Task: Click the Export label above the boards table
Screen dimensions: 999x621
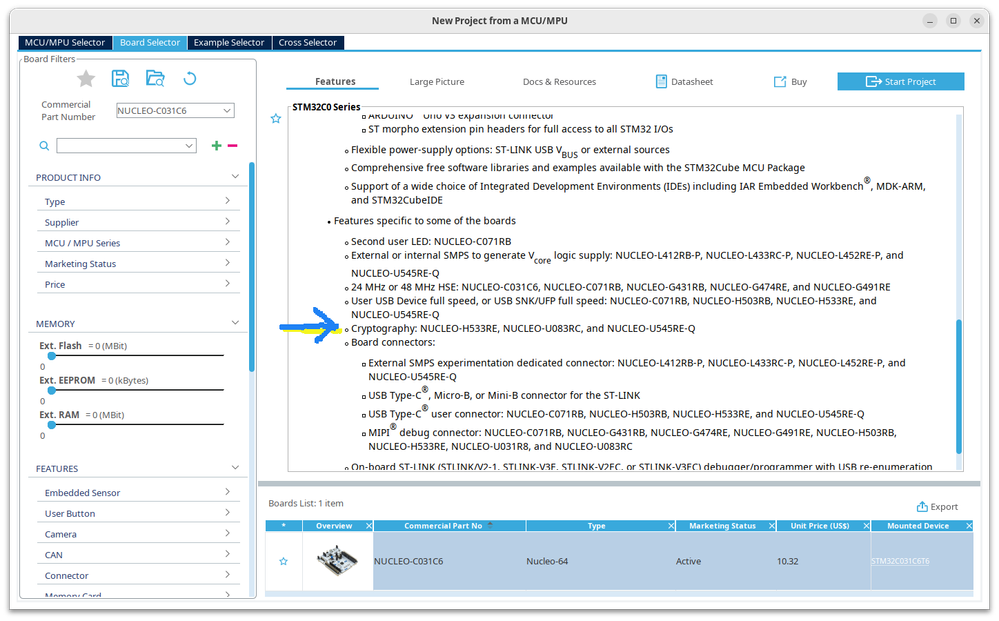Action: click(944, 506)
